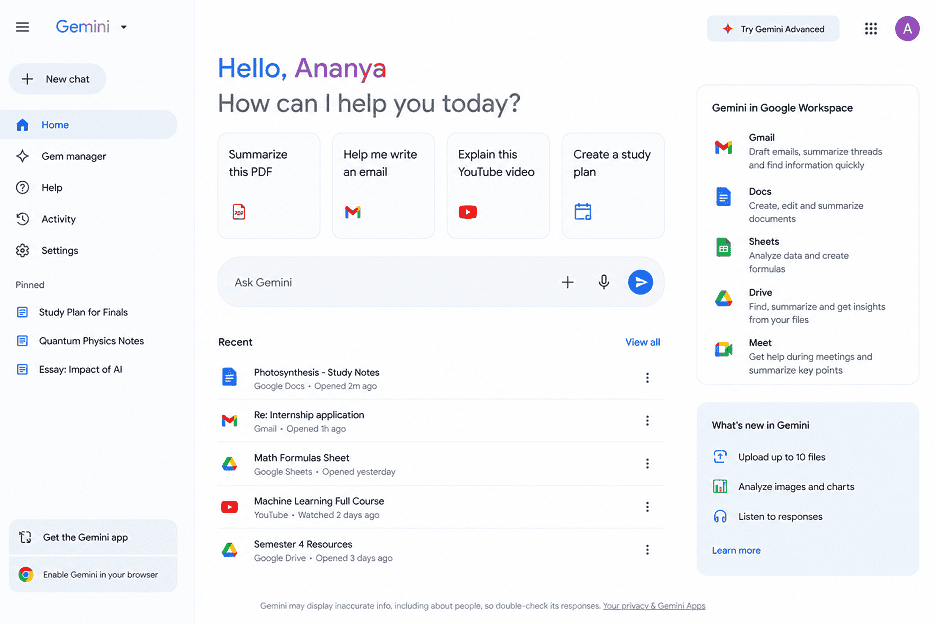Click Learn more link

(x=736, y=551)
